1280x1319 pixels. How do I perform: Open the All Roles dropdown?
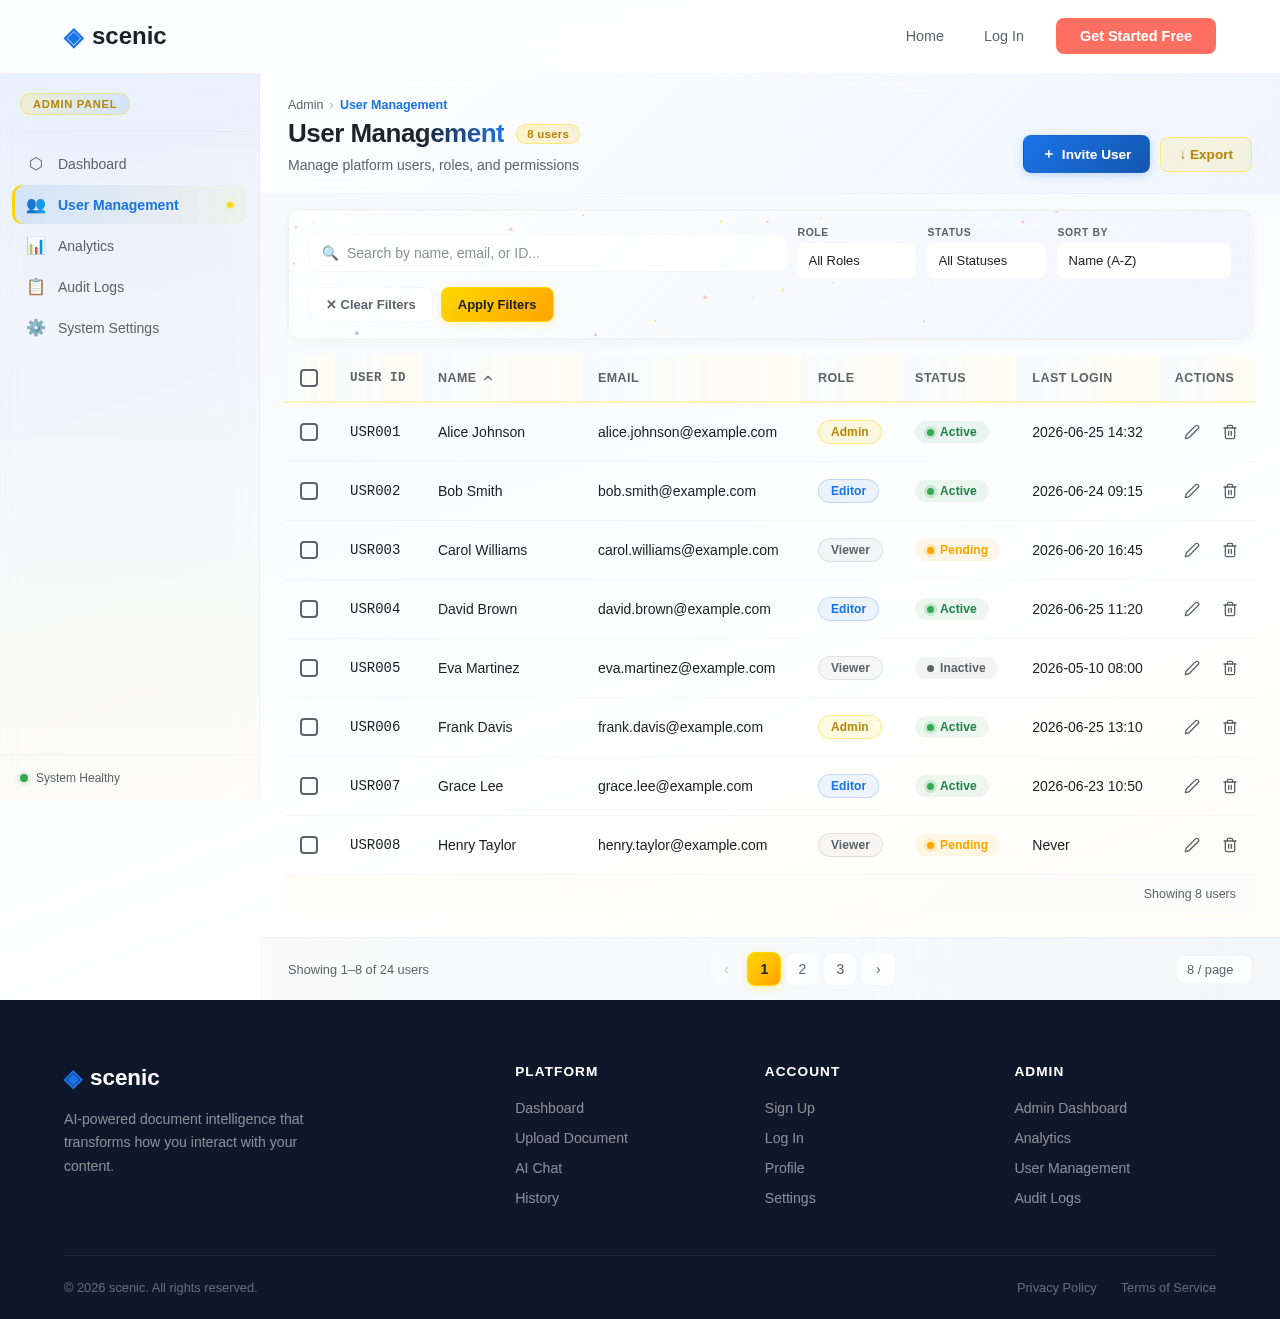point(856,261)
